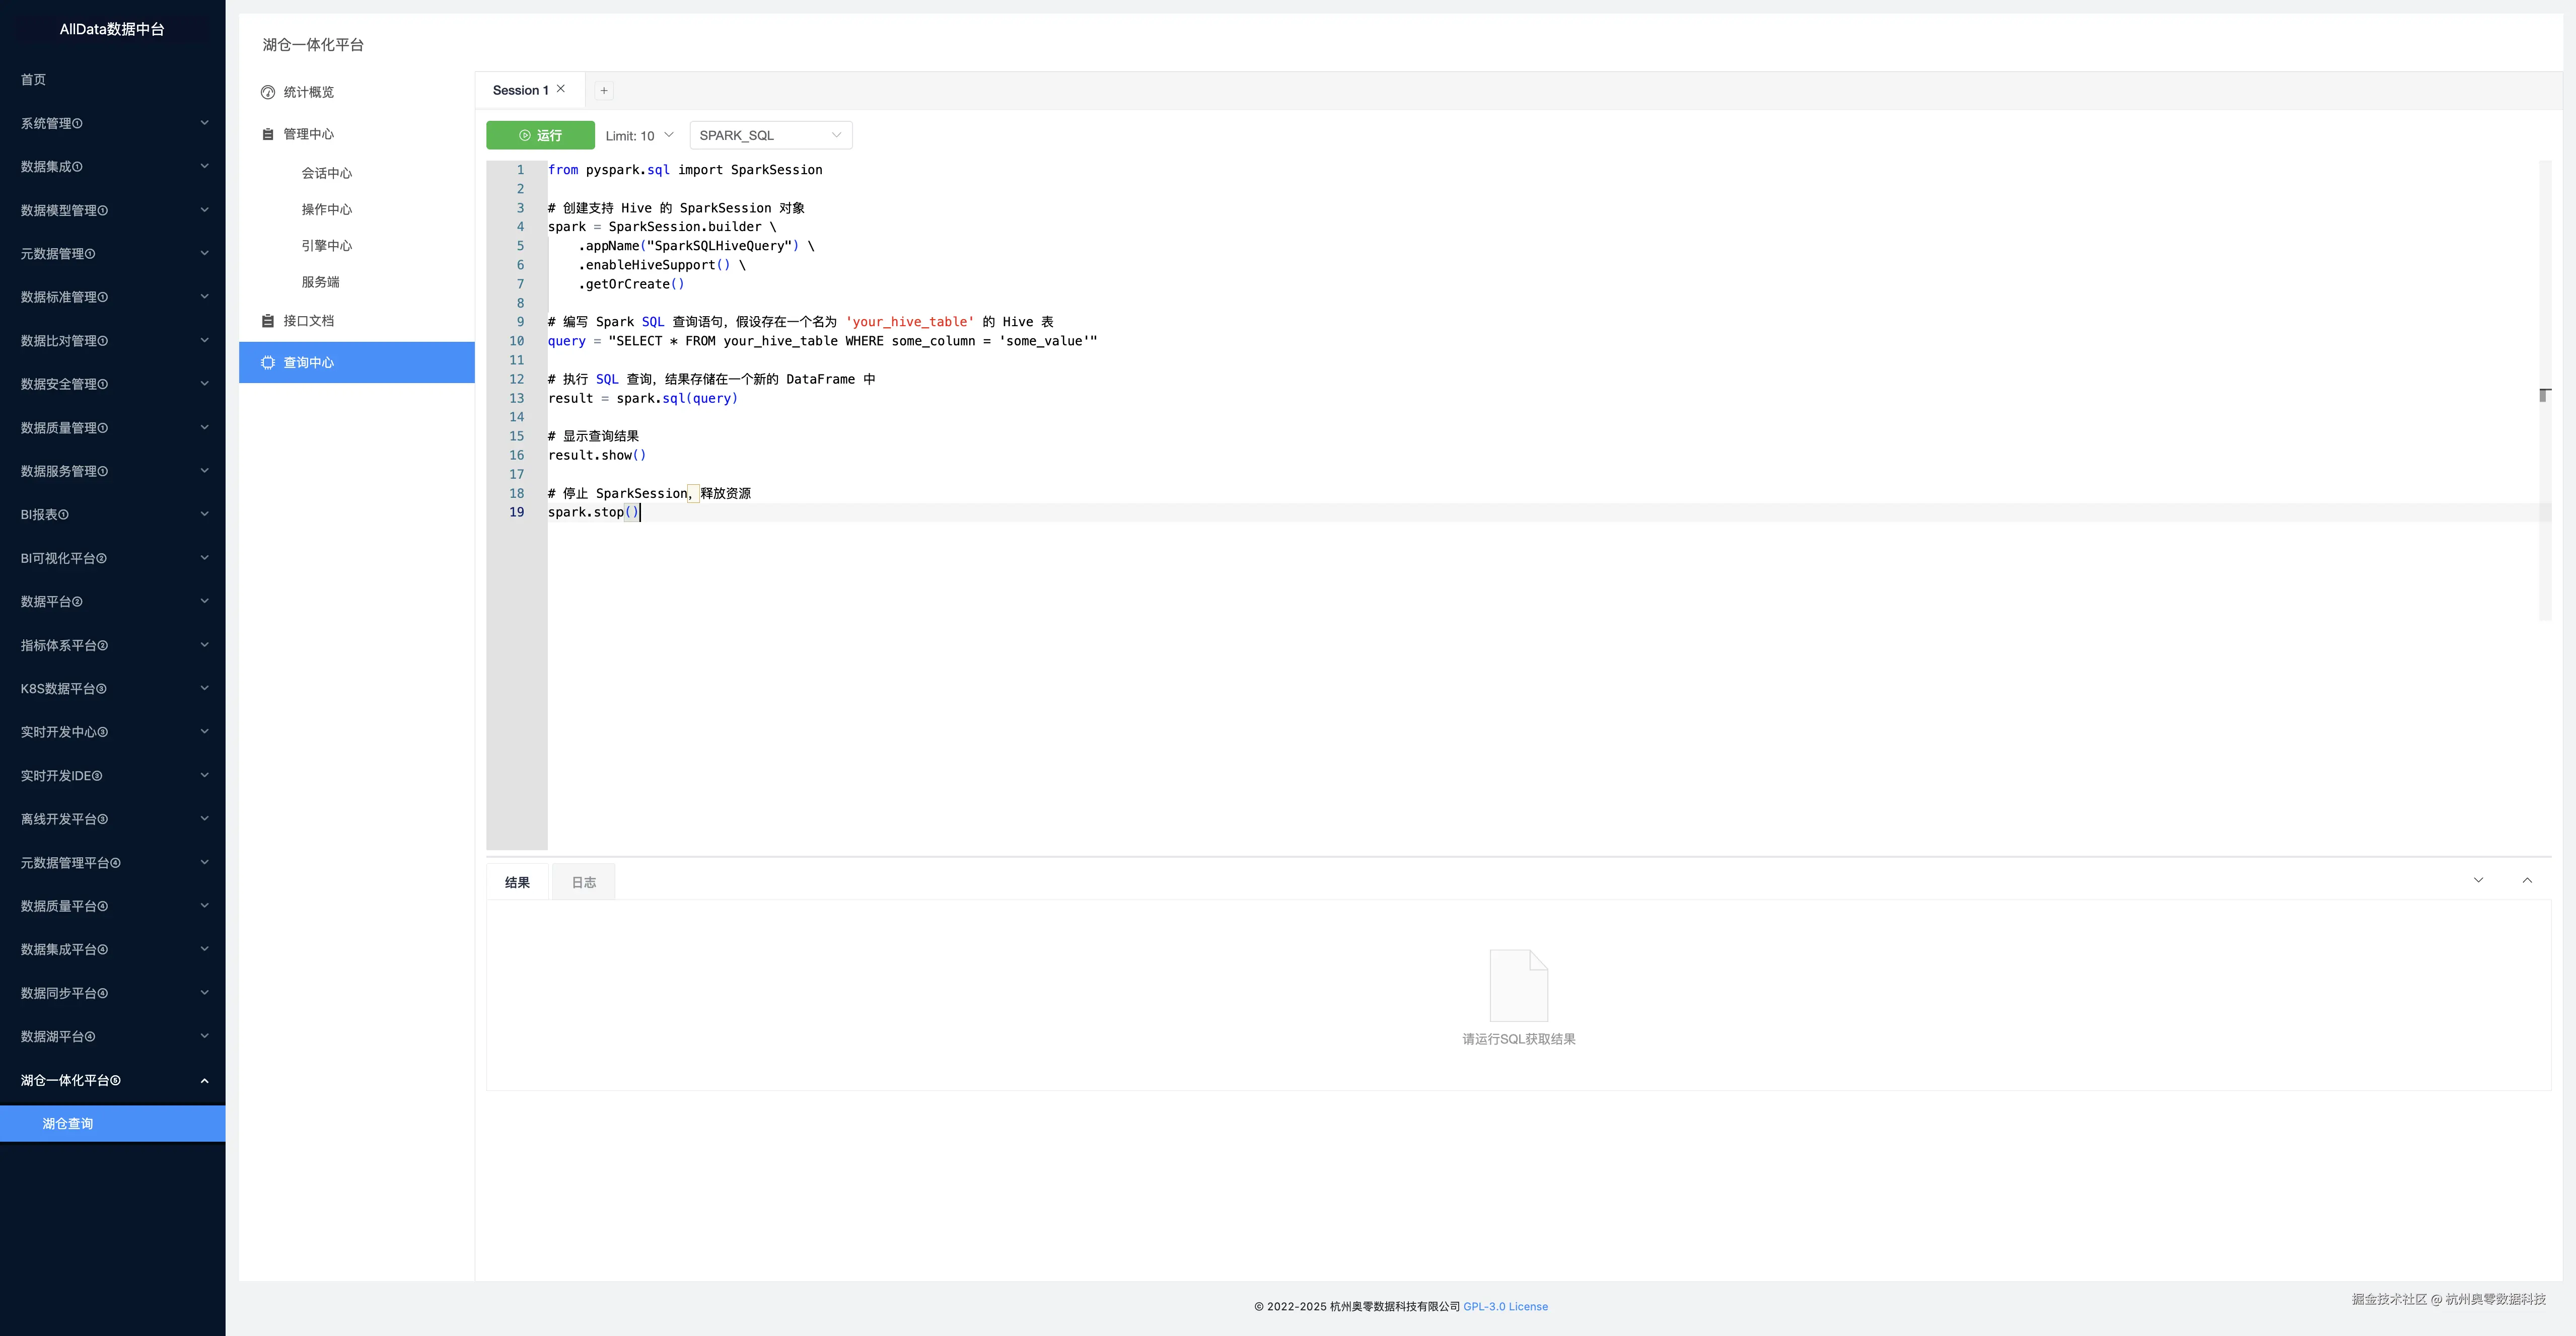Expand 数据安全管理 sidebar menu
This screenshot has height=1336, width=2576.
point(112,384)
